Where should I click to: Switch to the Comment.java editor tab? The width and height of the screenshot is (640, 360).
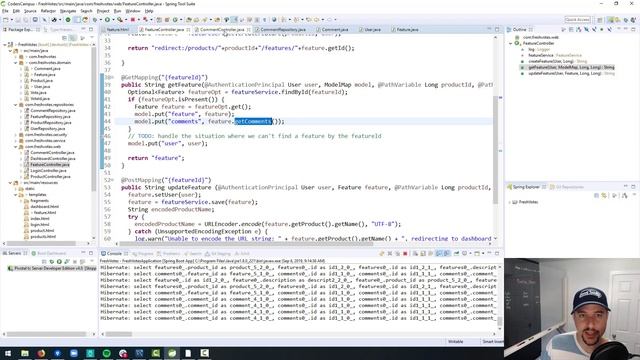point(335,29)
